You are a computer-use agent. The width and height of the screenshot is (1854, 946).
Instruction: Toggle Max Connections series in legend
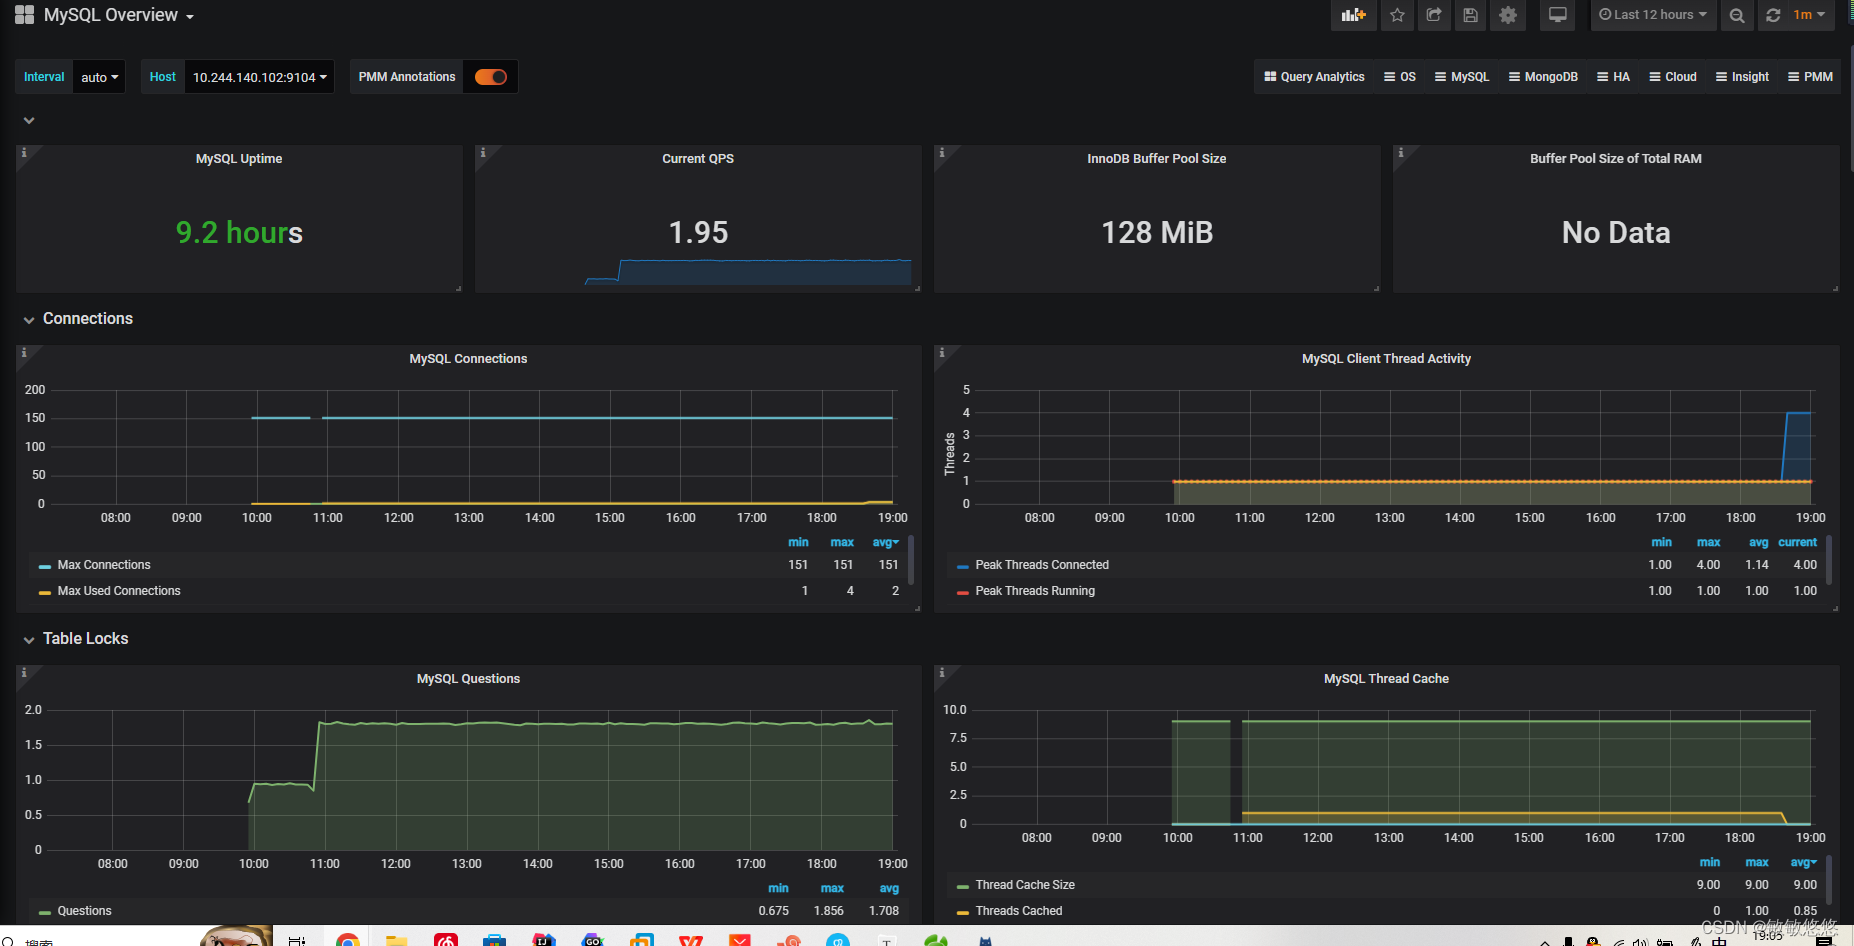click(104, 565)
